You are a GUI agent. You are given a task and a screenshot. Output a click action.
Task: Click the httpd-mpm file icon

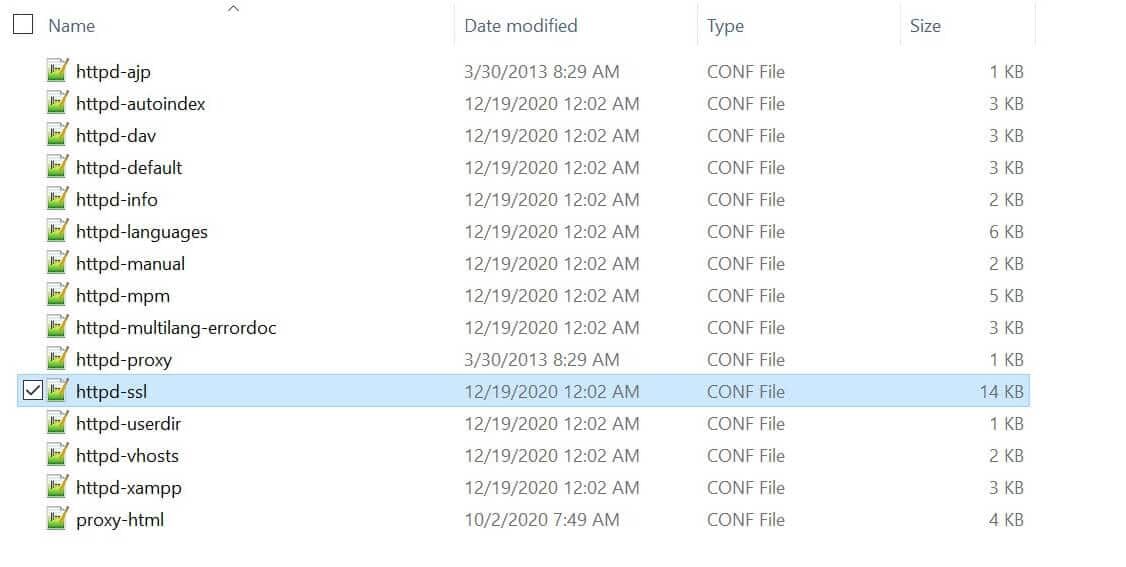coord(58,296)
